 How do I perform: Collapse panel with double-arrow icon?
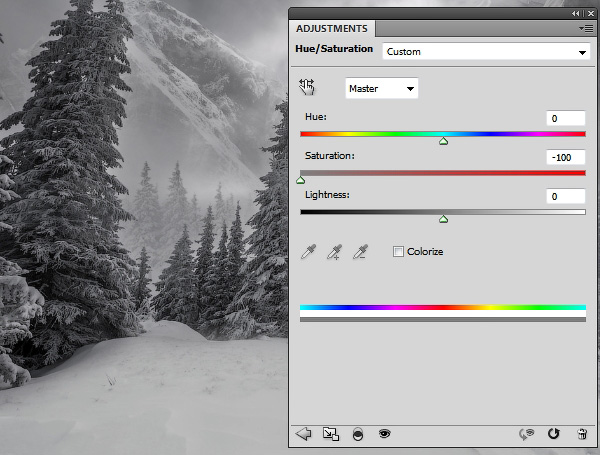576,13
